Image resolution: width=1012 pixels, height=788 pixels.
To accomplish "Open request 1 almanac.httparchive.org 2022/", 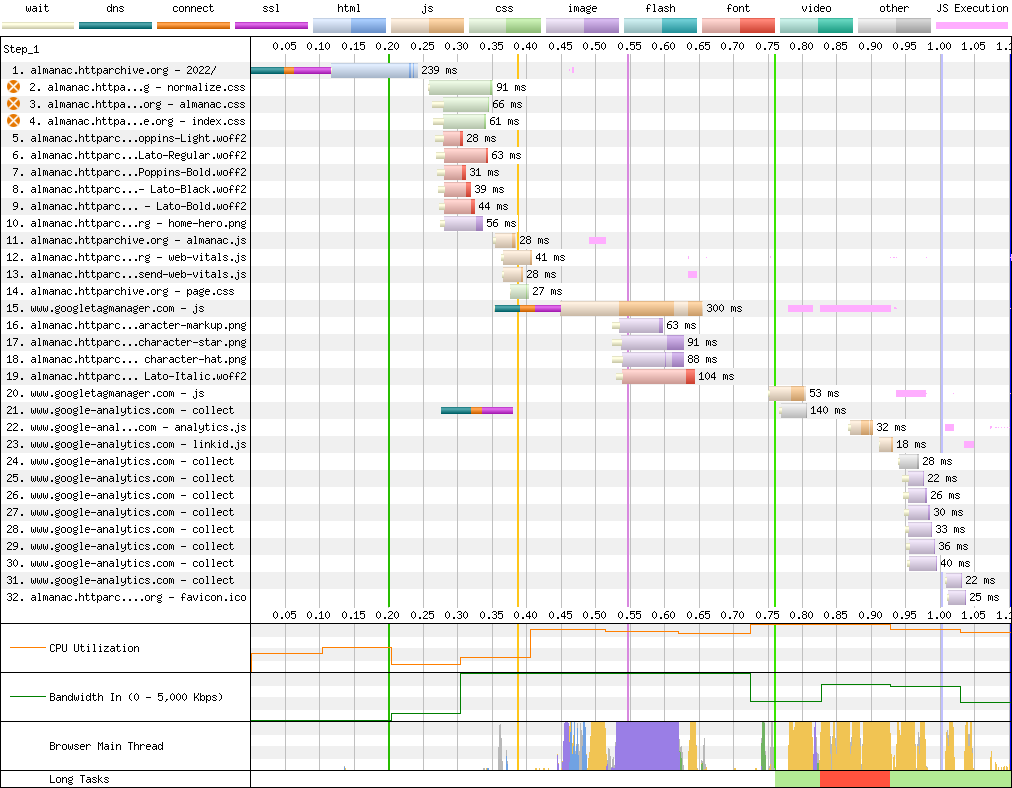I will tap(122, 70).
